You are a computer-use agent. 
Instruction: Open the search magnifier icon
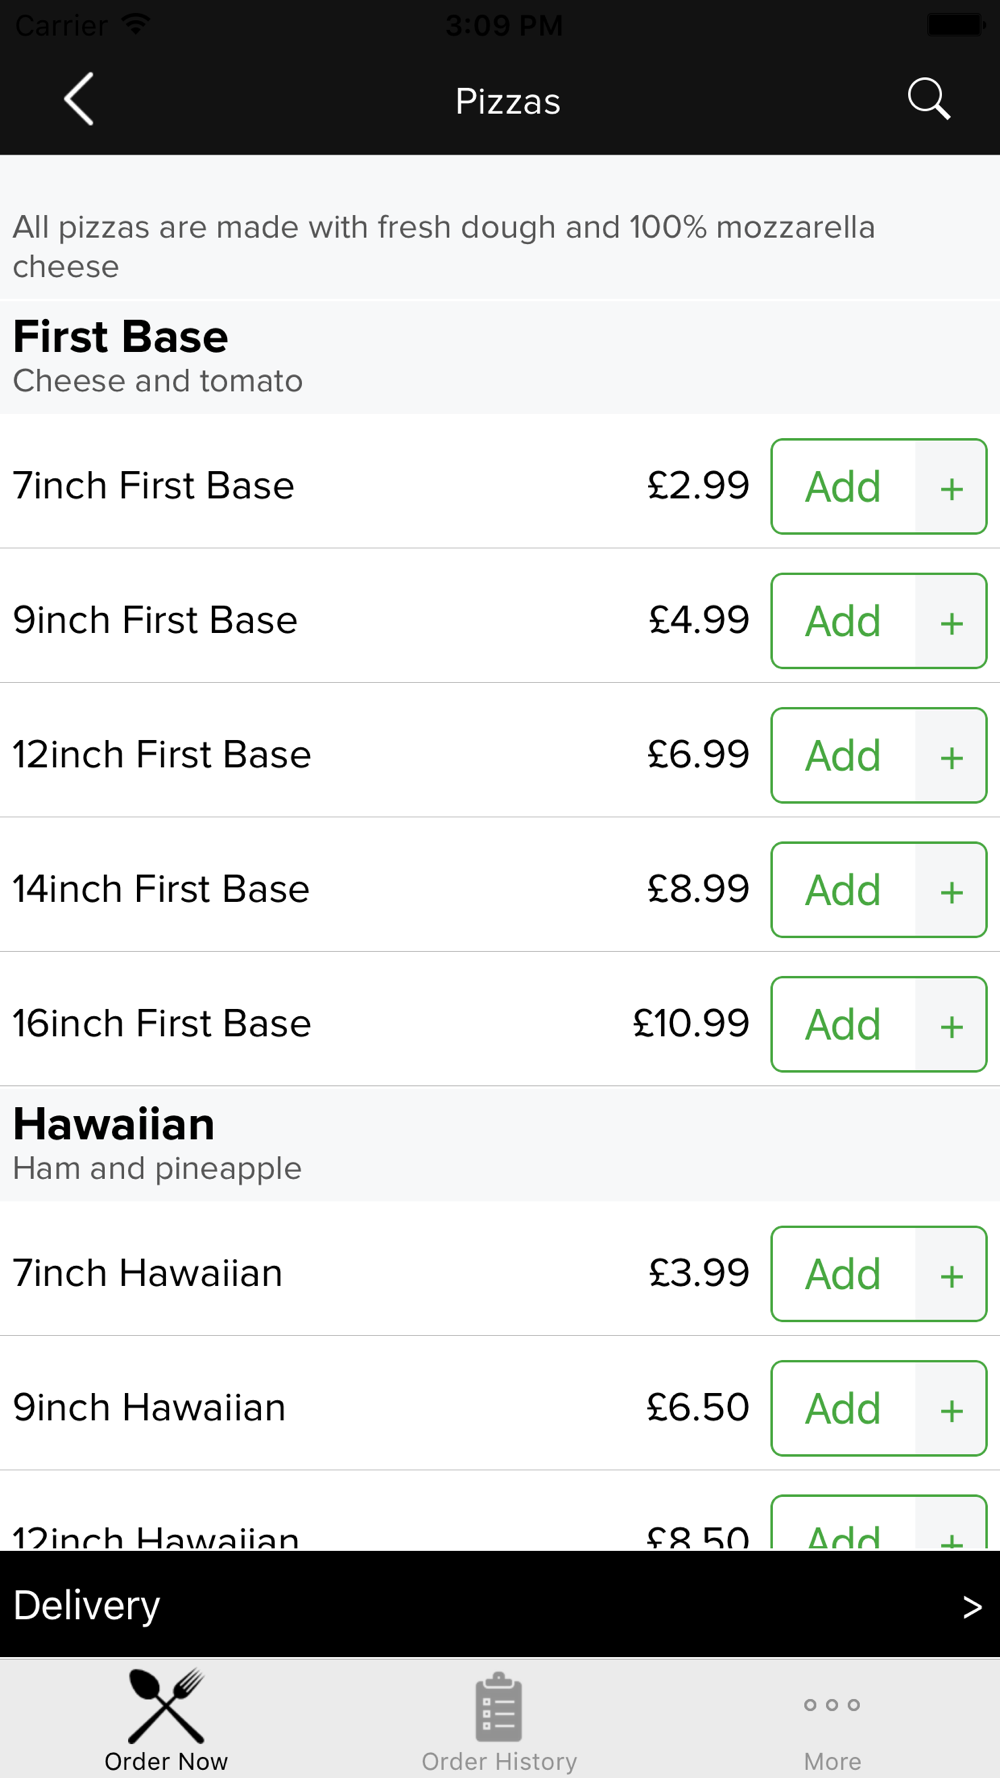(929, 99)
